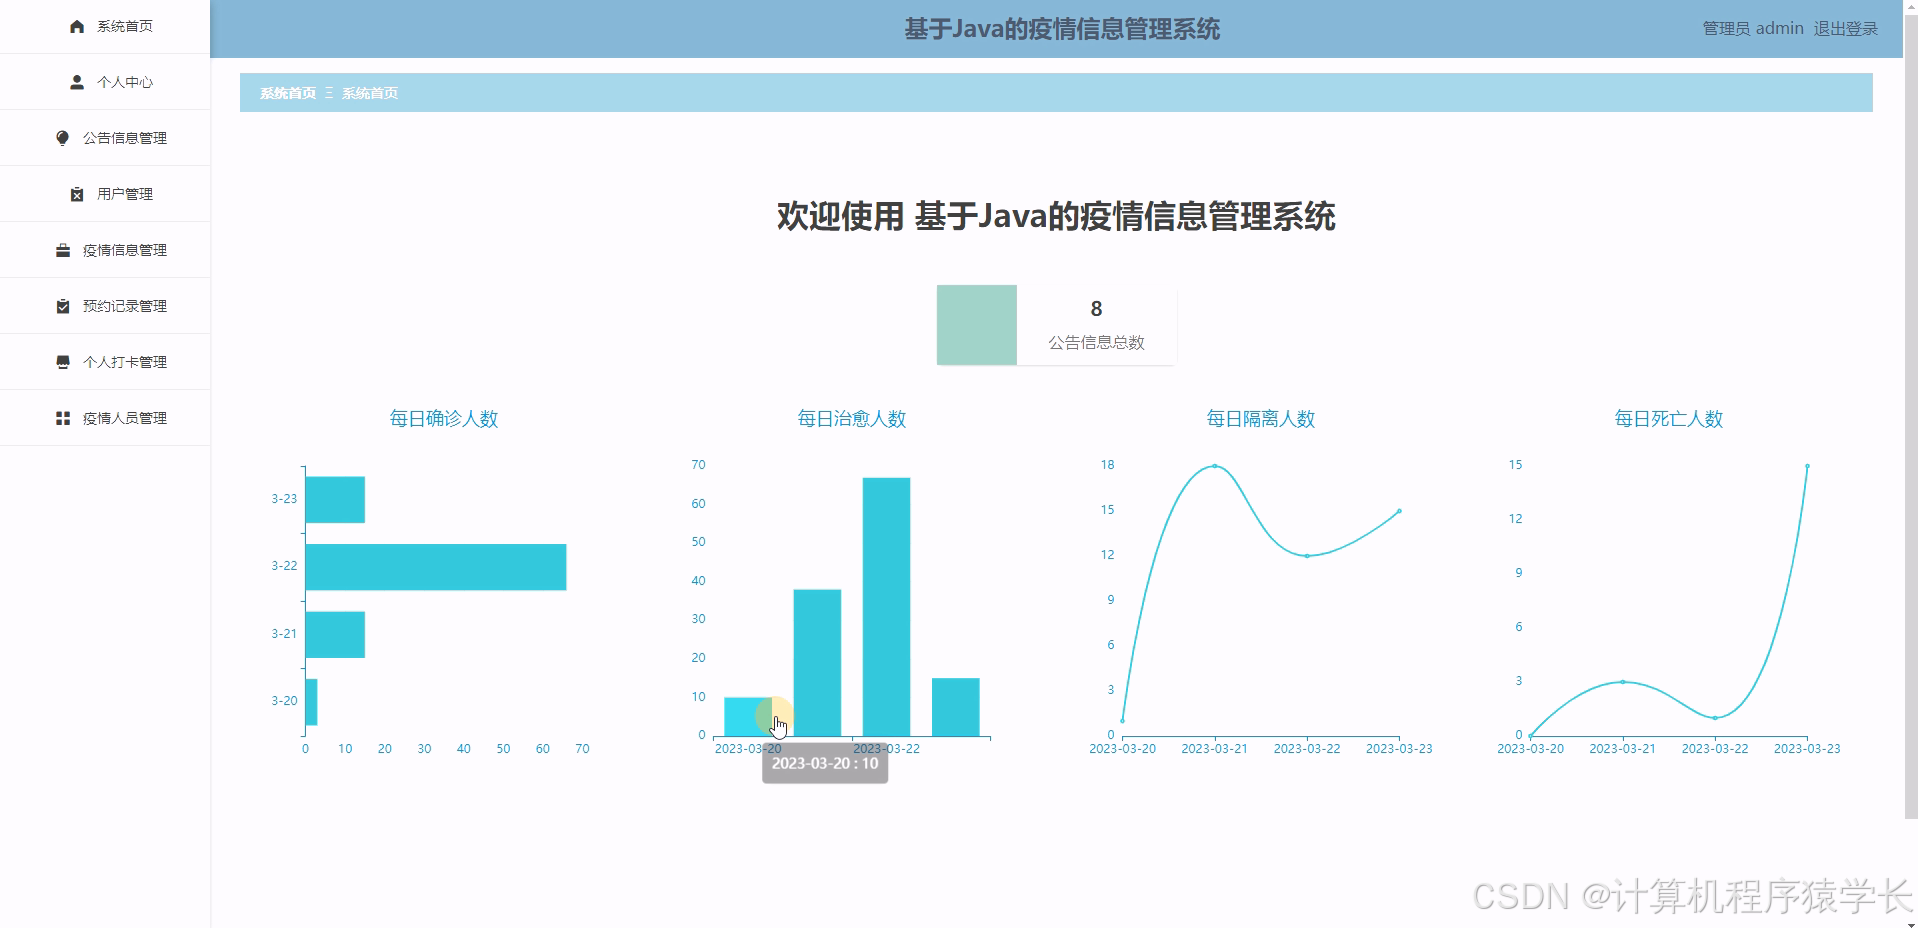
Task: Click the 每日确诊人数 chart title
Action: tap(444, 419)
